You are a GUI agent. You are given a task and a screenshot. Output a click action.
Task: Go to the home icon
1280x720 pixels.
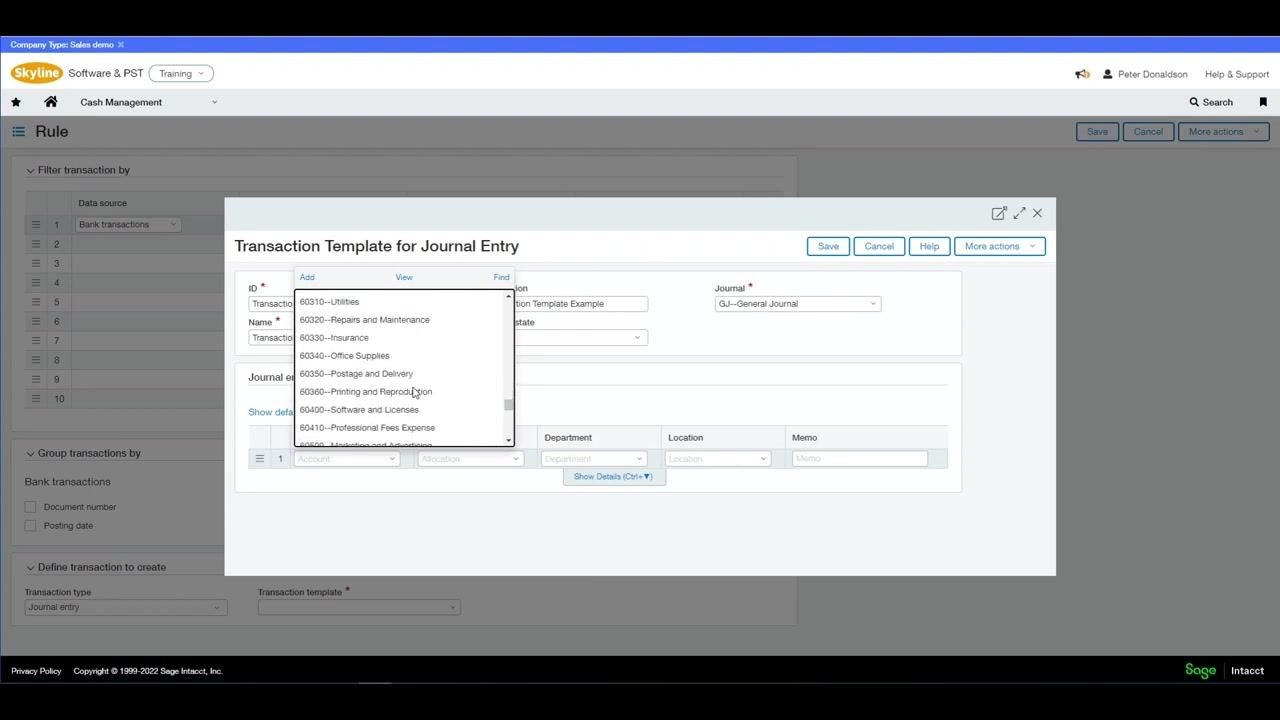click(51, 102)
